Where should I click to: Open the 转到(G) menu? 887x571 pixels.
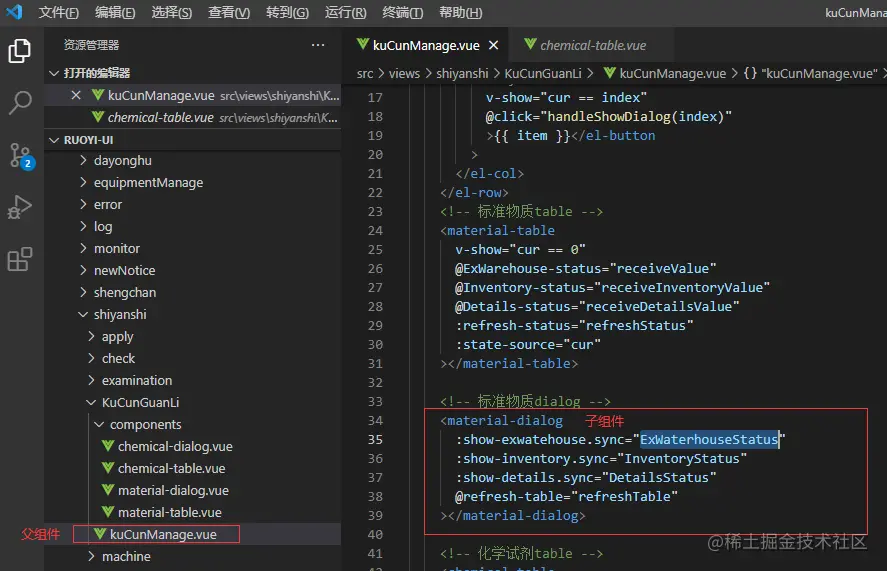(287, 12)
